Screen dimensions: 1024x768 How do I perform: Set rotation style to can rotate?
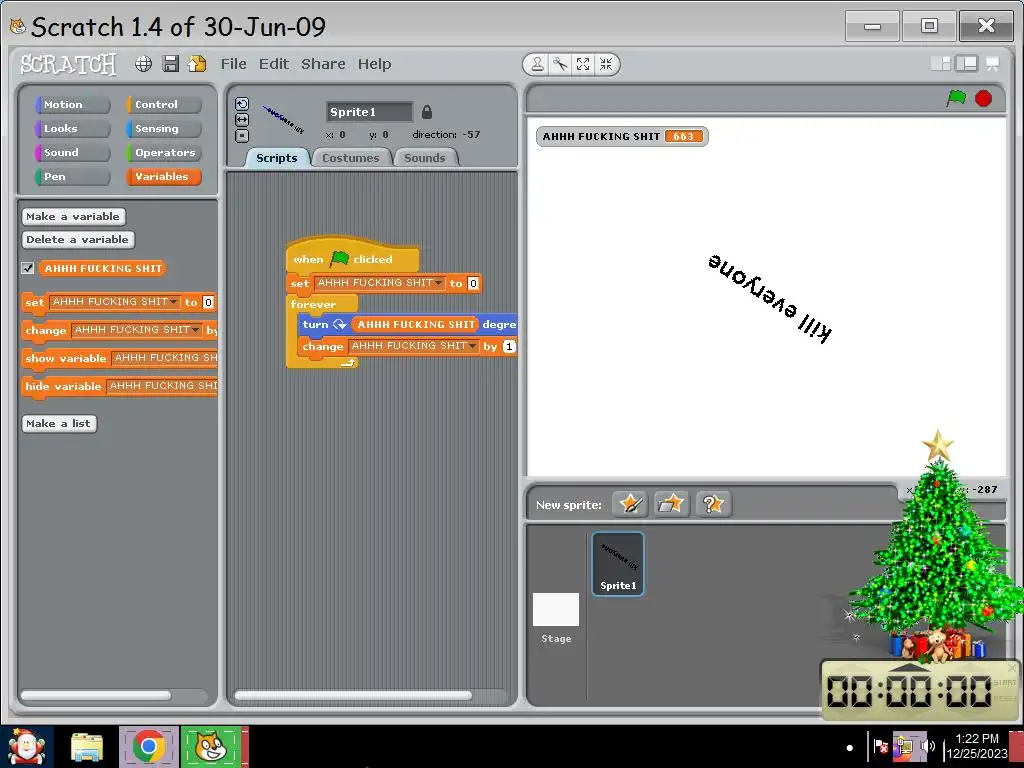pyautogui.click(x=242, y=104)
